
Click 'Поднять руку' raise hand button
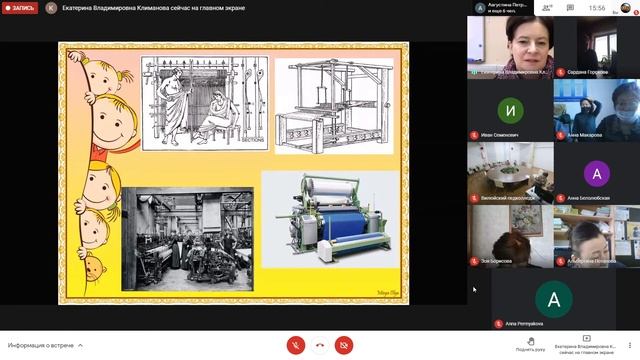click(531, 344)
